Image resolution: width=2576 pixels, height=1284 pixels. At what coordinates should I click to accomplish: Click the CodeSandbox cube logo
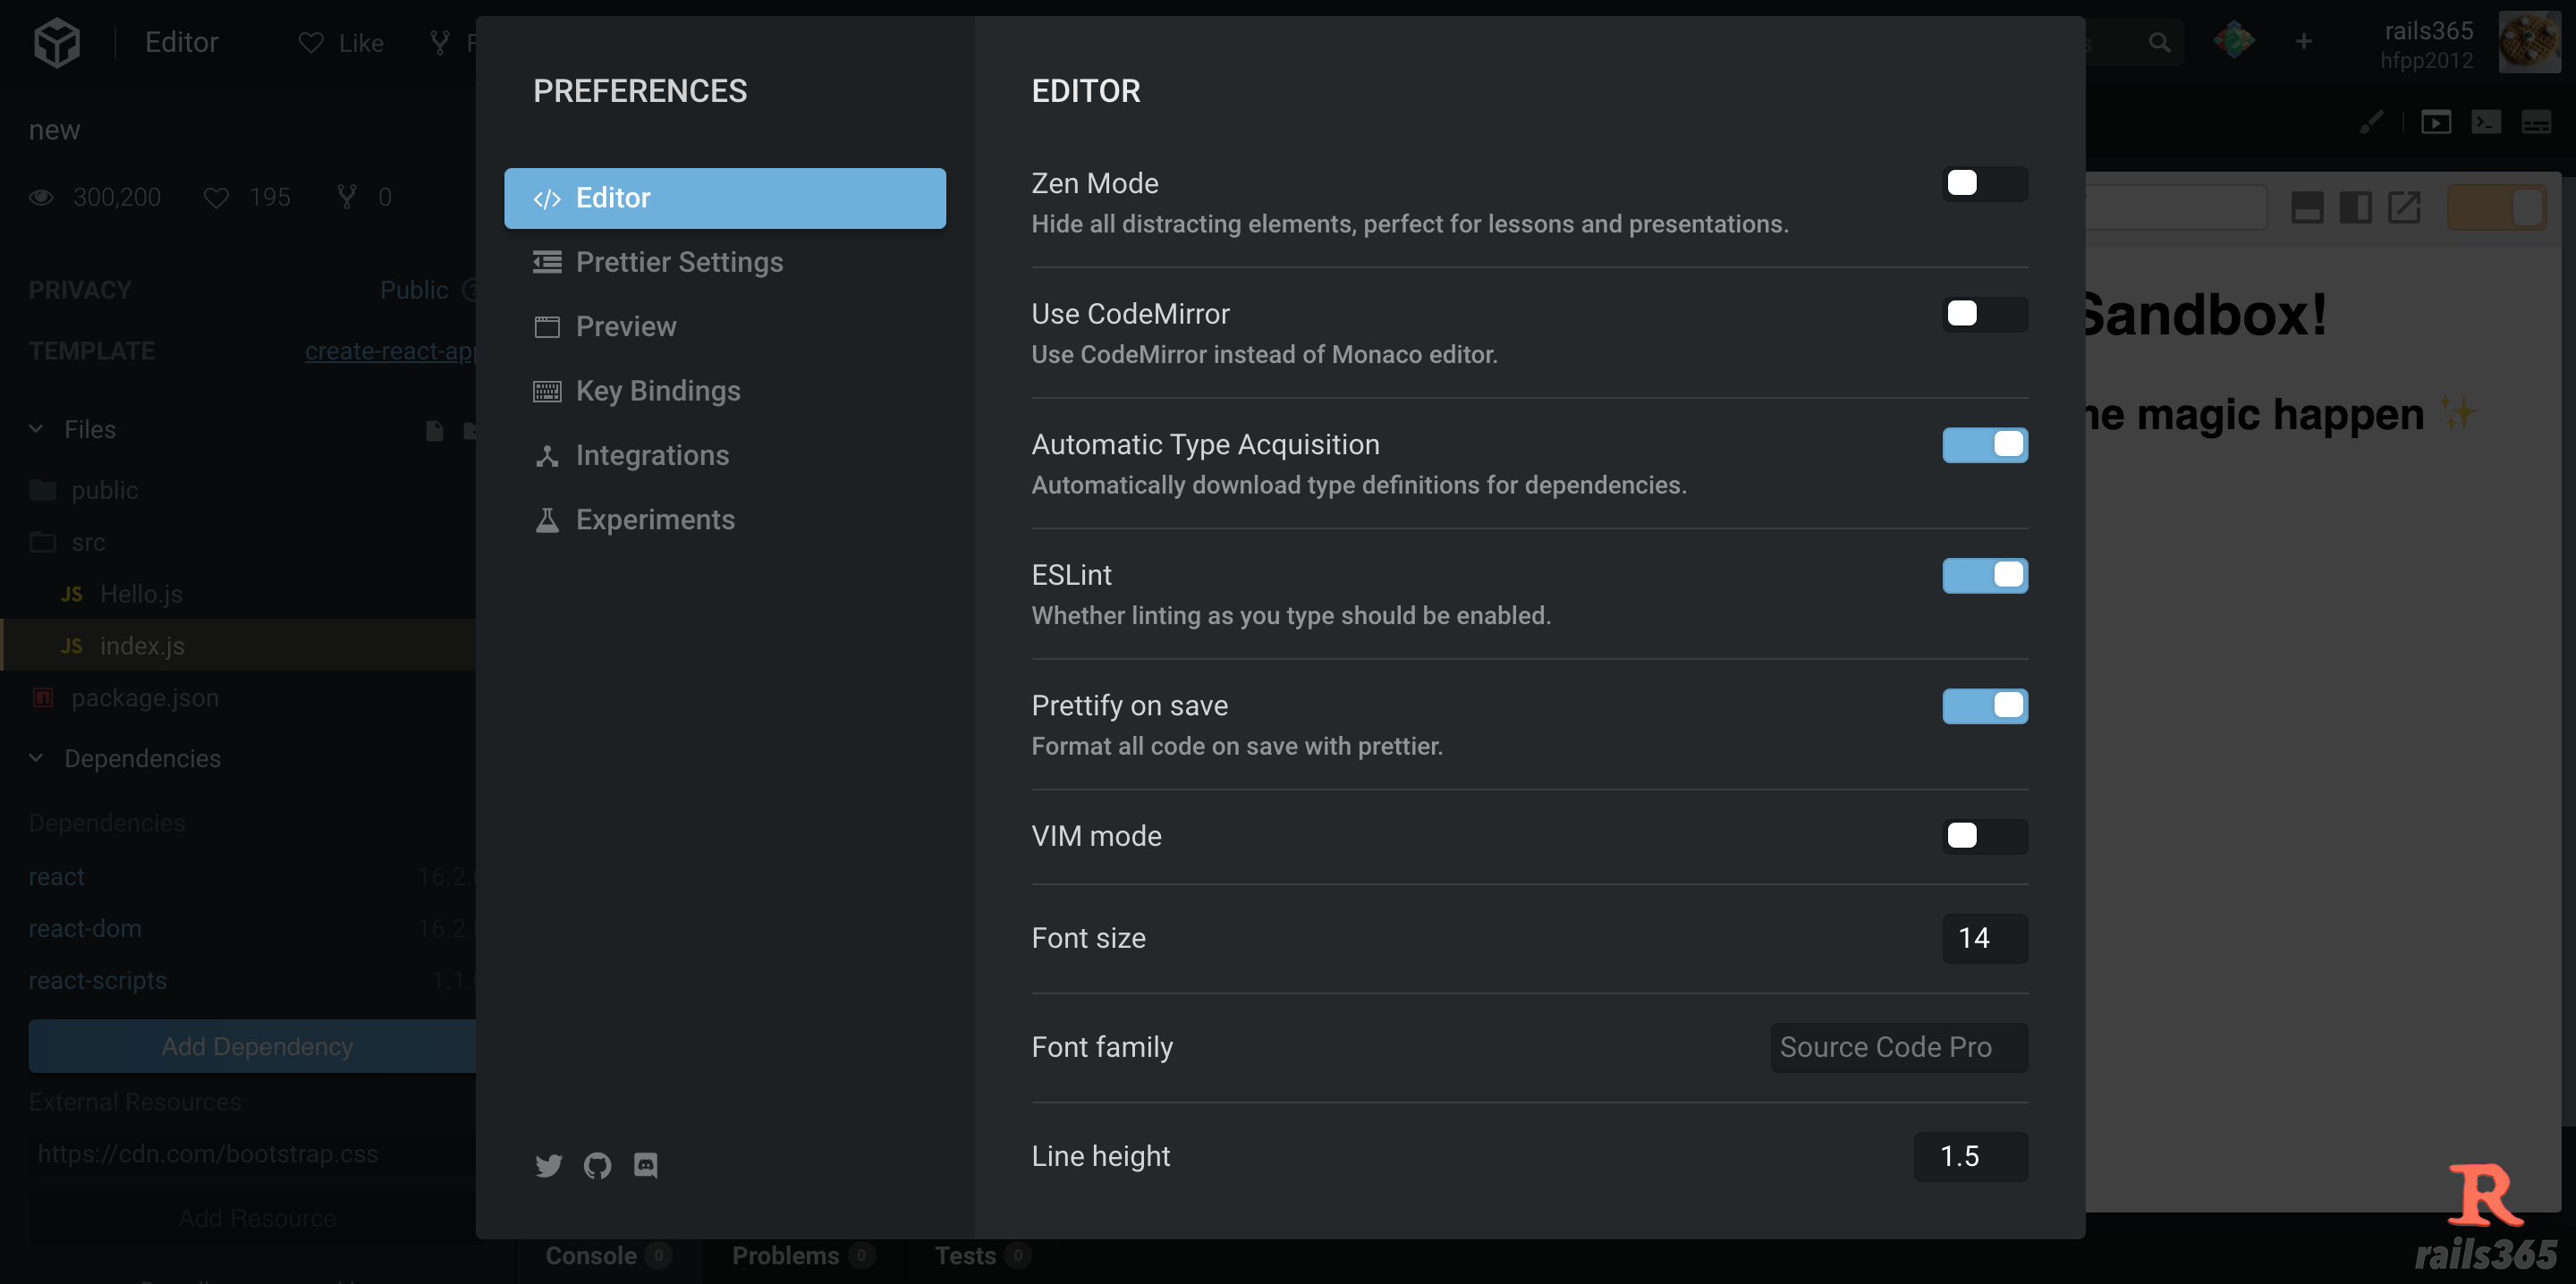click(x=57, y=43)
